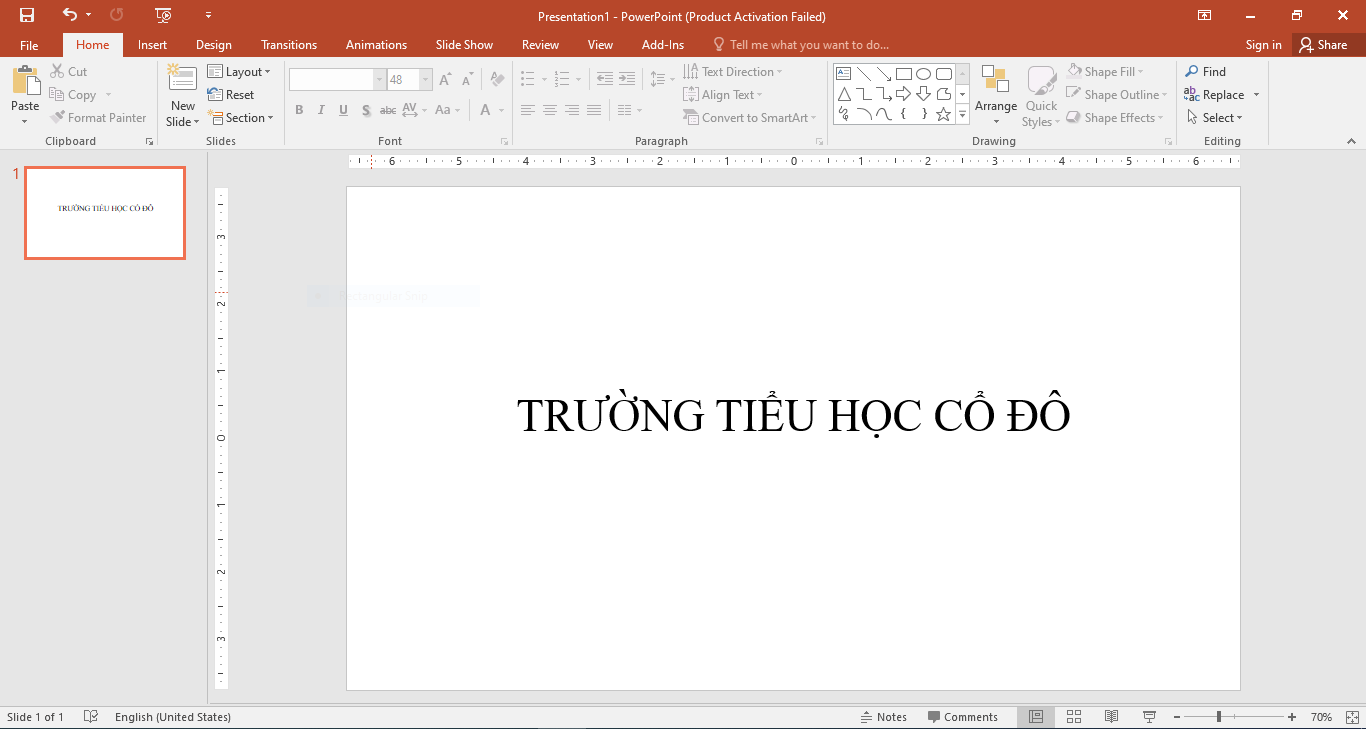
Task: Open the font size dropdown
Action: pyautogui.click(x=426, y=80)
